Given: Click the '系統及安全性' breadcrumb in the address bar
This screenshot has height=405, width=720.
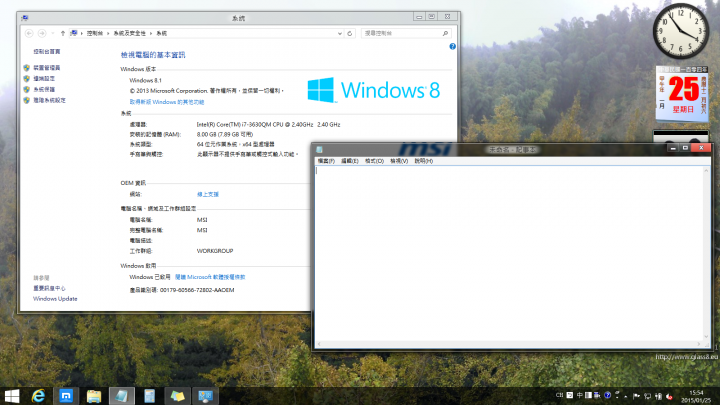Looking at the screenshot, I should 129,33.
